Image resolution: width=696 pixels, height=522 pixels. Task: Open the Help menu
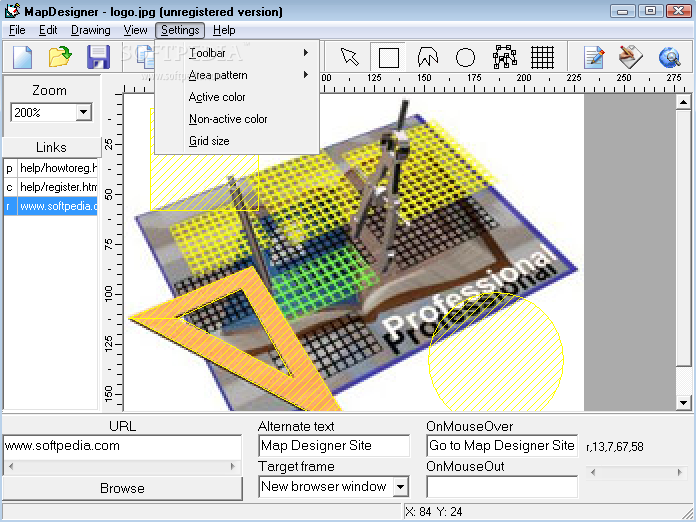tap(224, 30)
